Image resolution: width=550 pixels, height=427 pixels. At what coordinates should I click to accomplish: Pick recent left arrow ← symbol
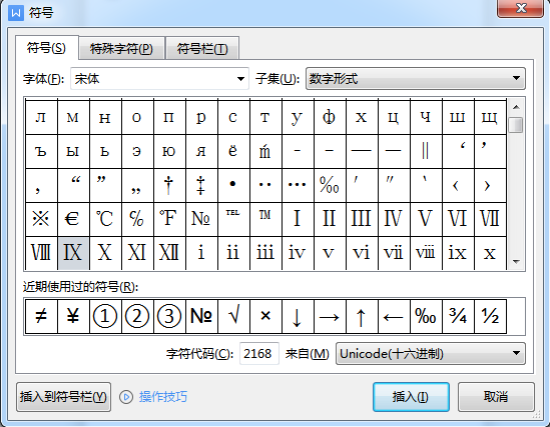[394, 316]
